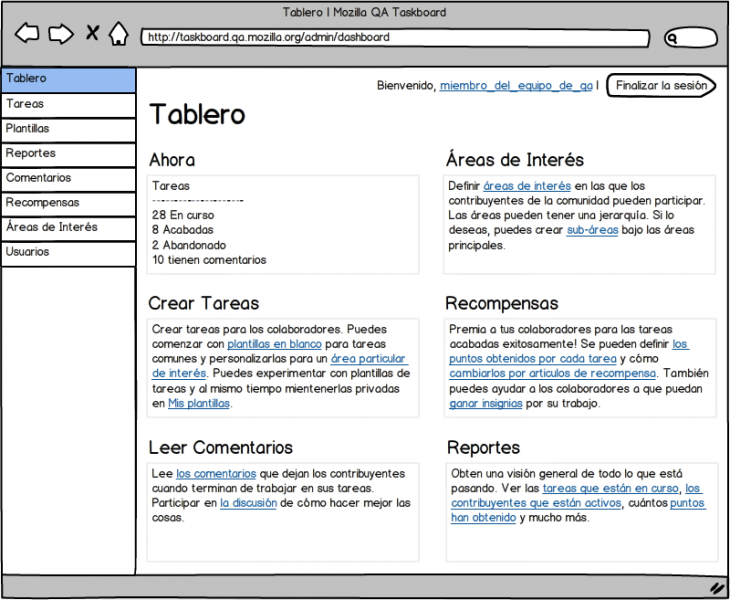Open tareas que están en curso link

610,488
